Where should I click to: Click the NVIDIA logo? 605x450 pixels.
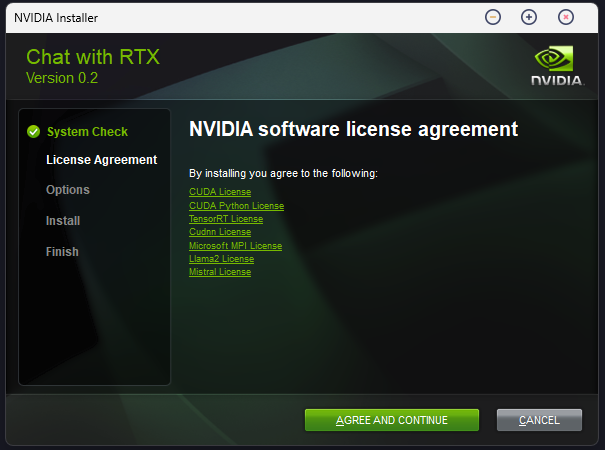click(557, 66)
